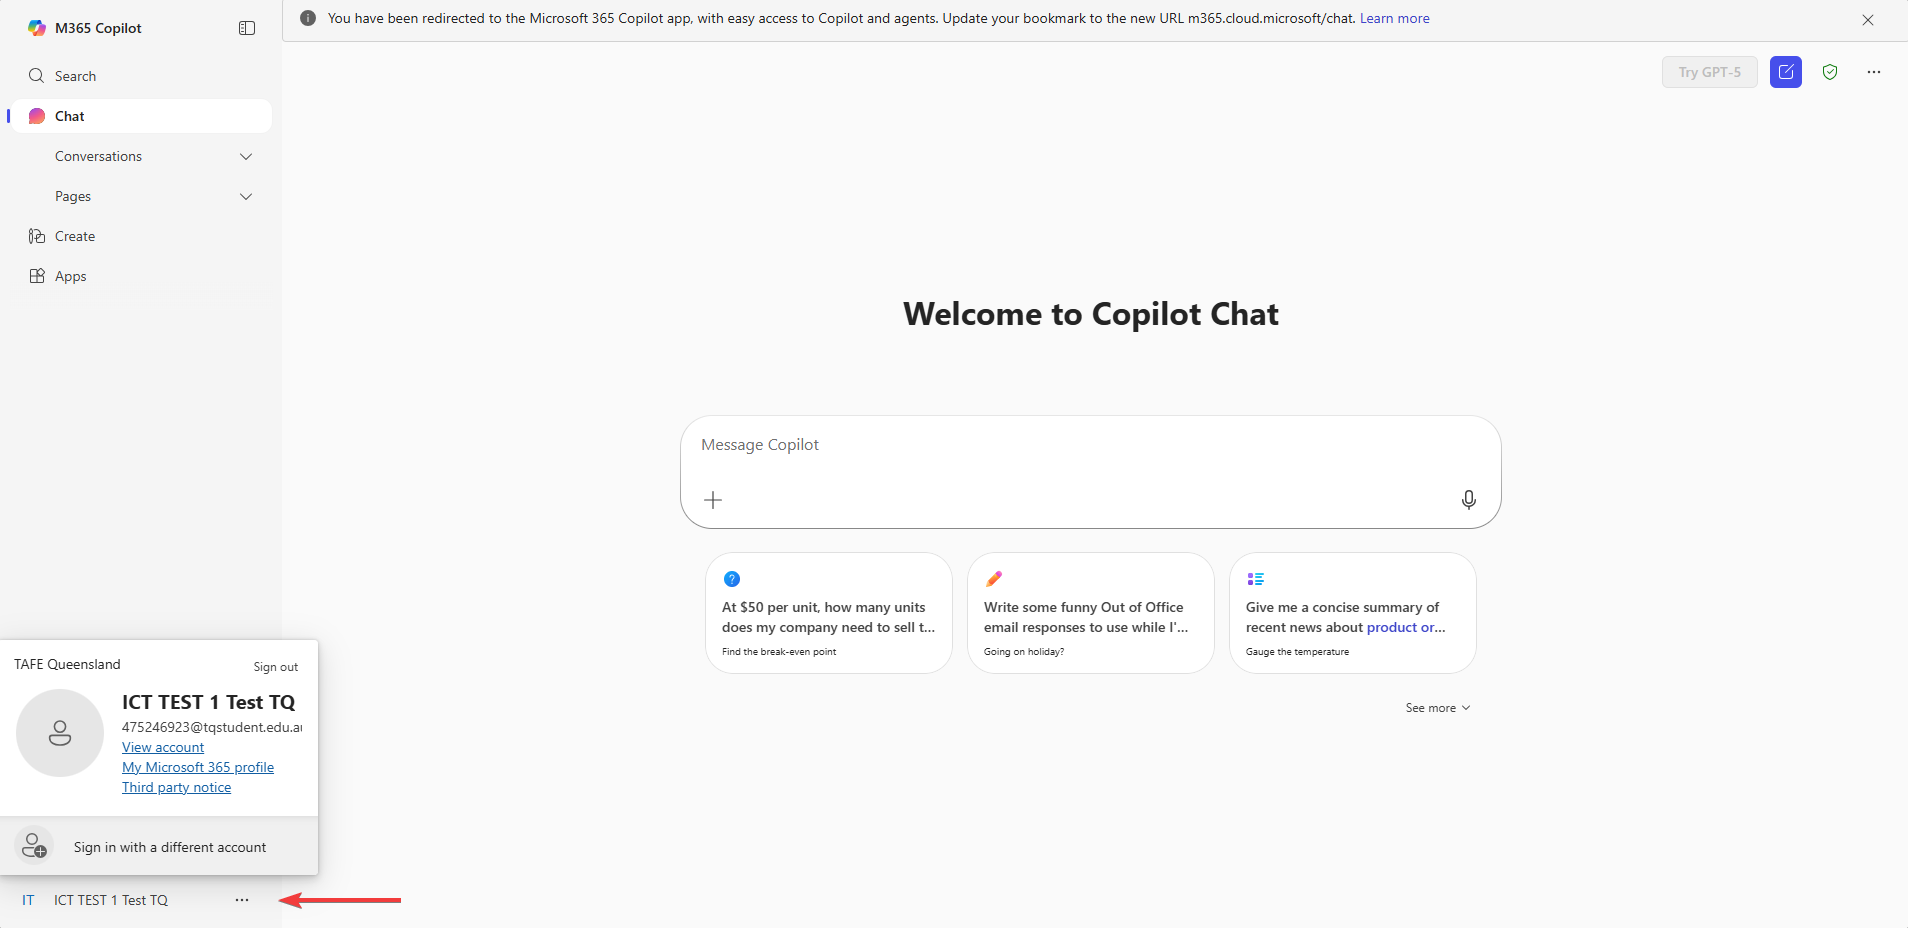Select the Chat item in the sidebar
This screenshot has width=1908, height=928.
pos(140,116)
